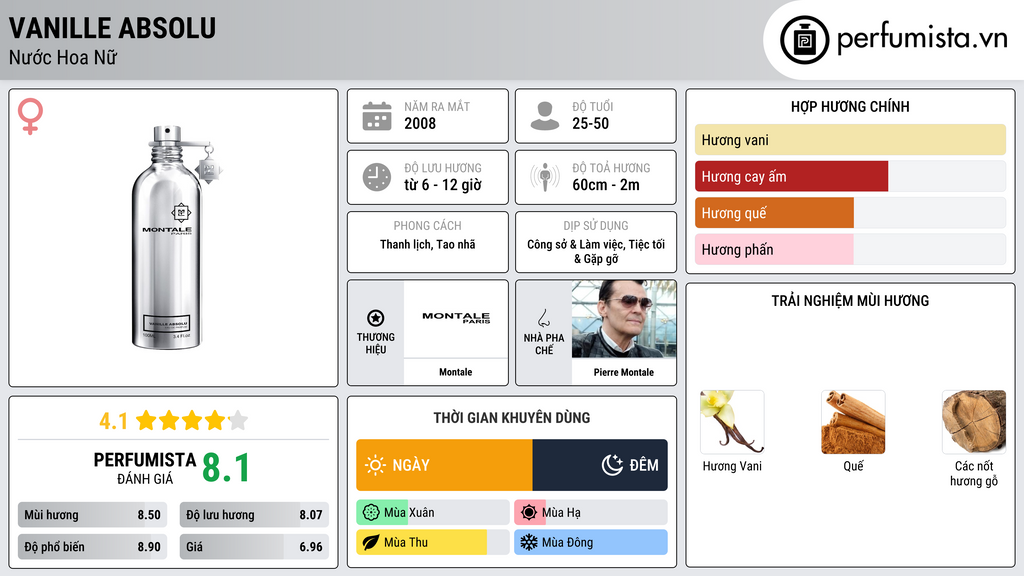Click the Hương vani accord bar
This screenshot has width=1024, height=576.
pos(850,140)
